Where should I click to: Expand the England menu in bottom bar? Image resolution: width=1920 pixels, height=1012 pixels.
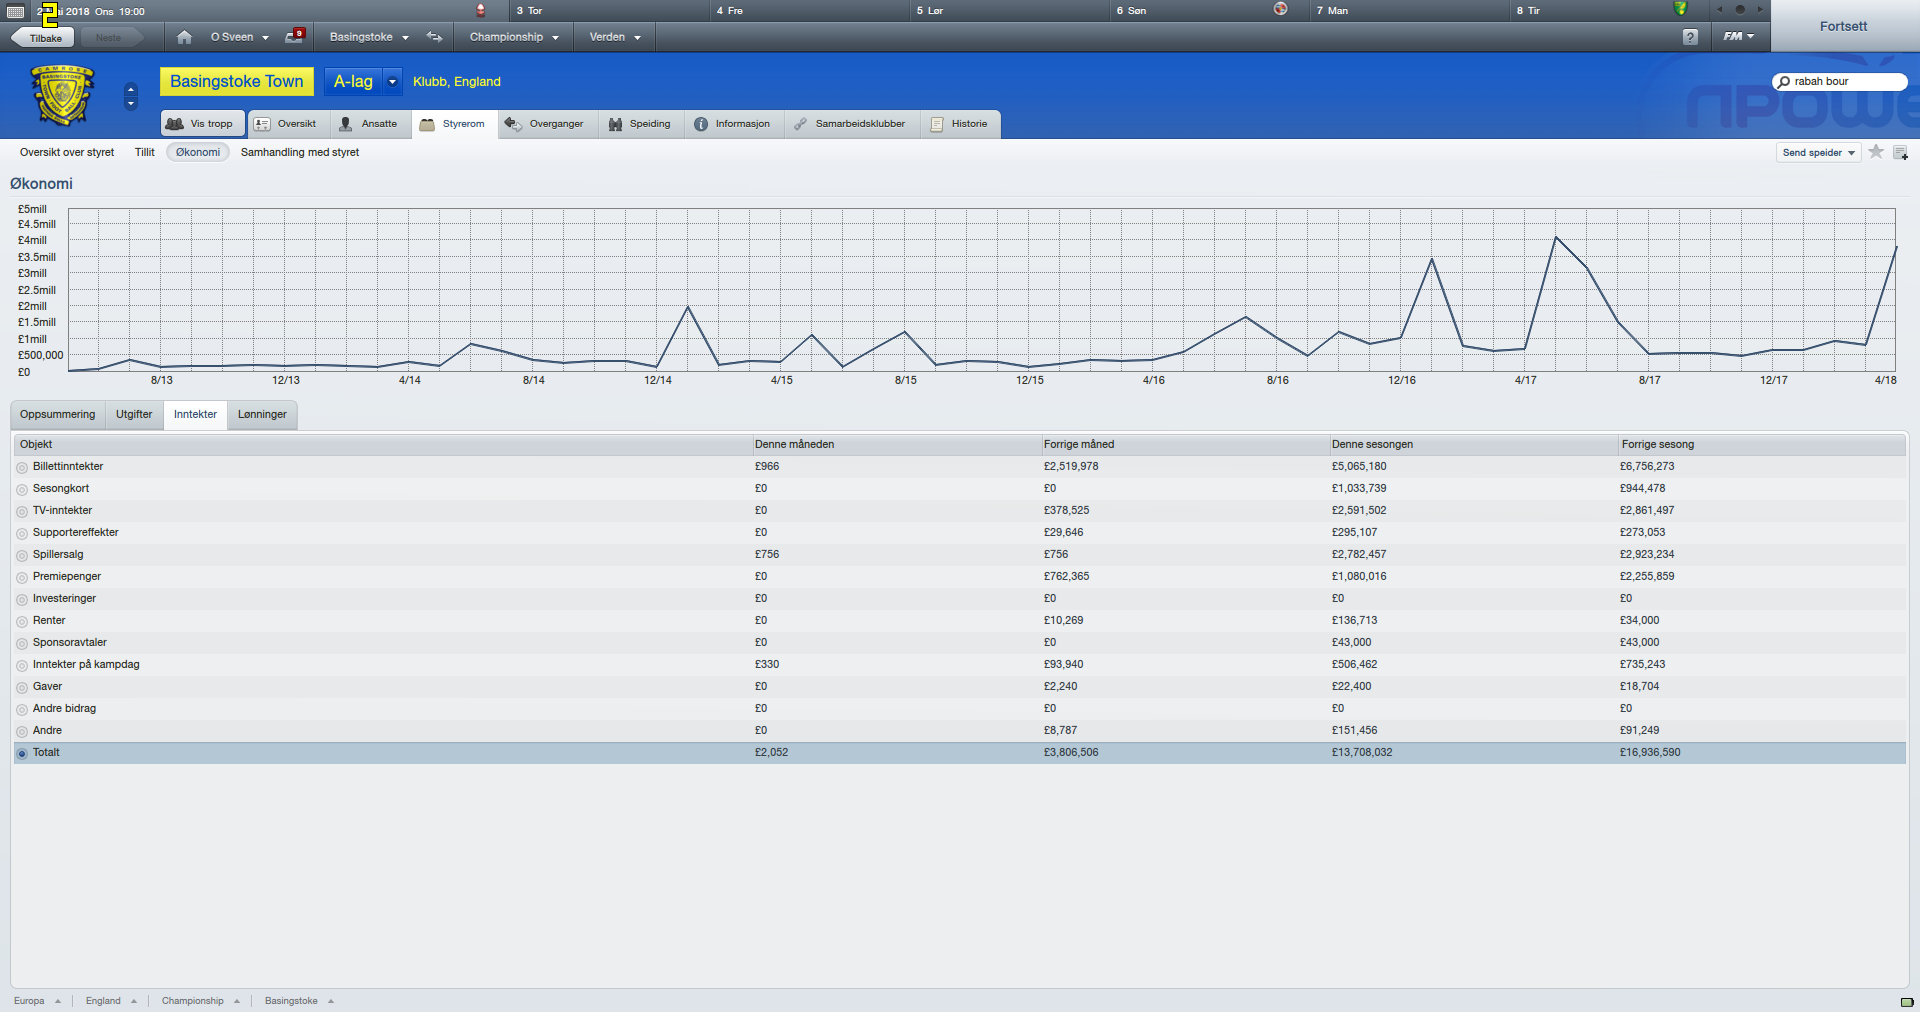(111, 1001)
